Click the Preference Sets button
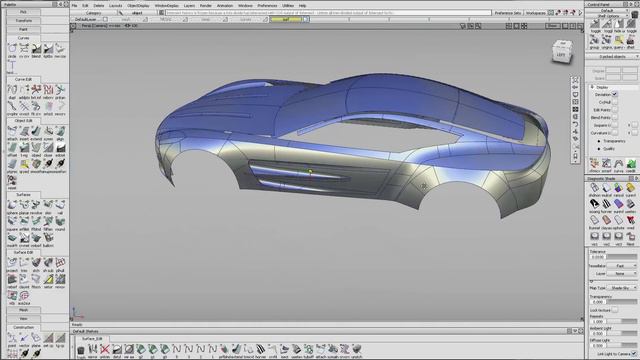This screenshot has width=640, height=360. [x=507, y=13]
